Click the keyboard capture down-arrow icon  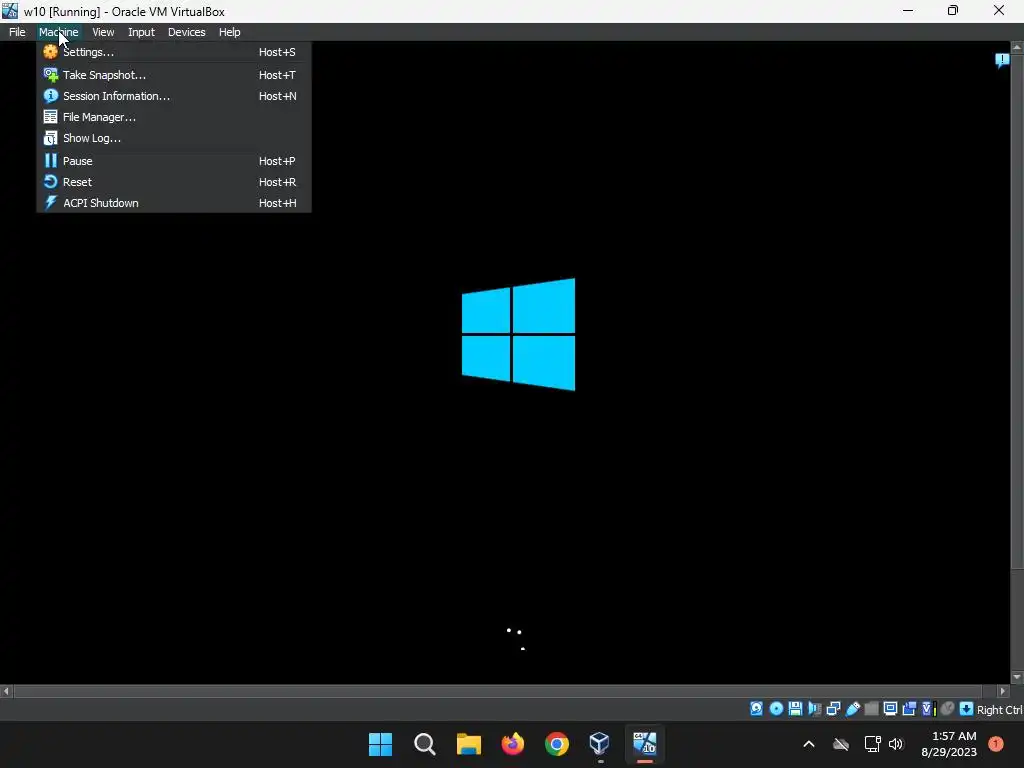tap(967, 709)
